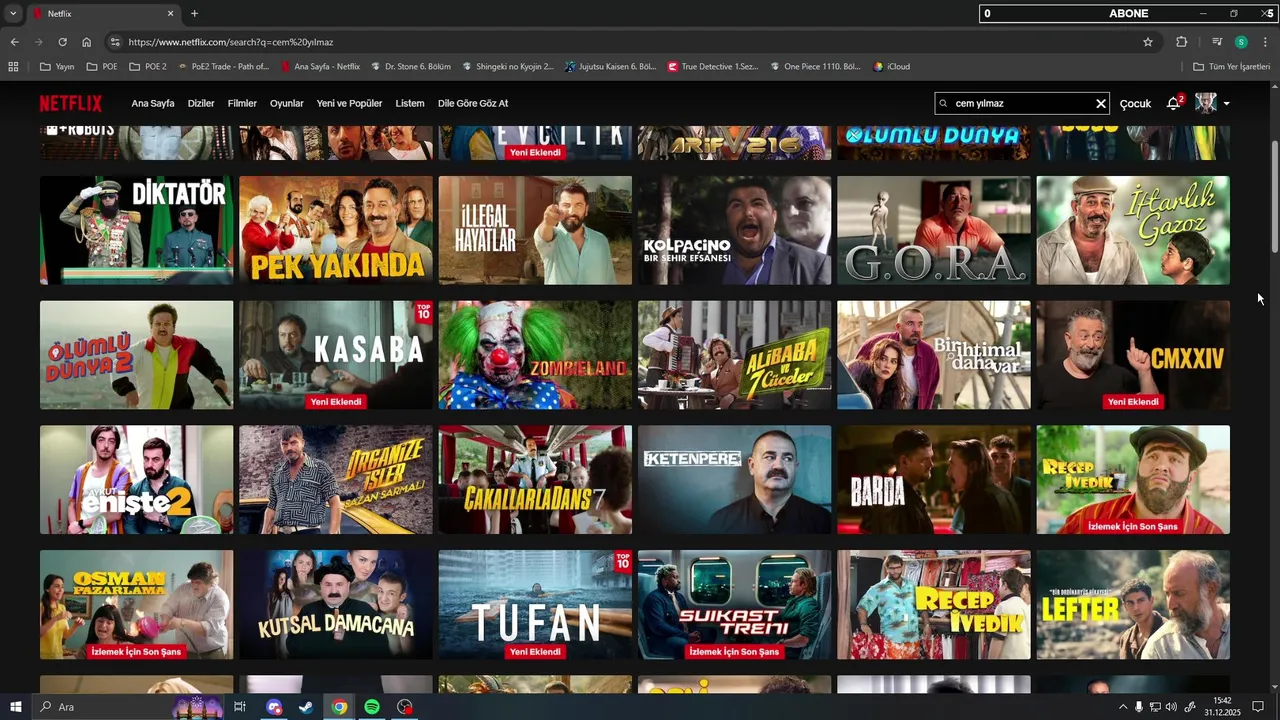Open the Tufan title card

tap(535, 604)
